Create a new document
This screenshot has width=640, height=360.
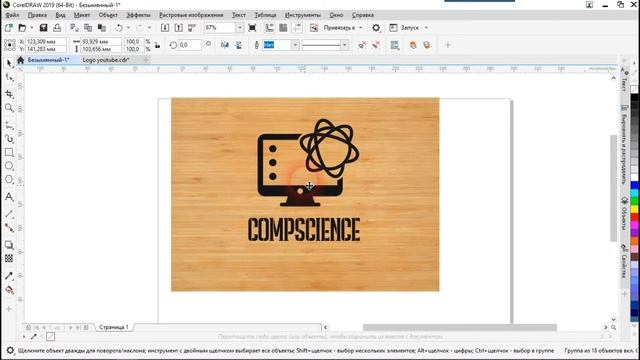click(9, 28)
